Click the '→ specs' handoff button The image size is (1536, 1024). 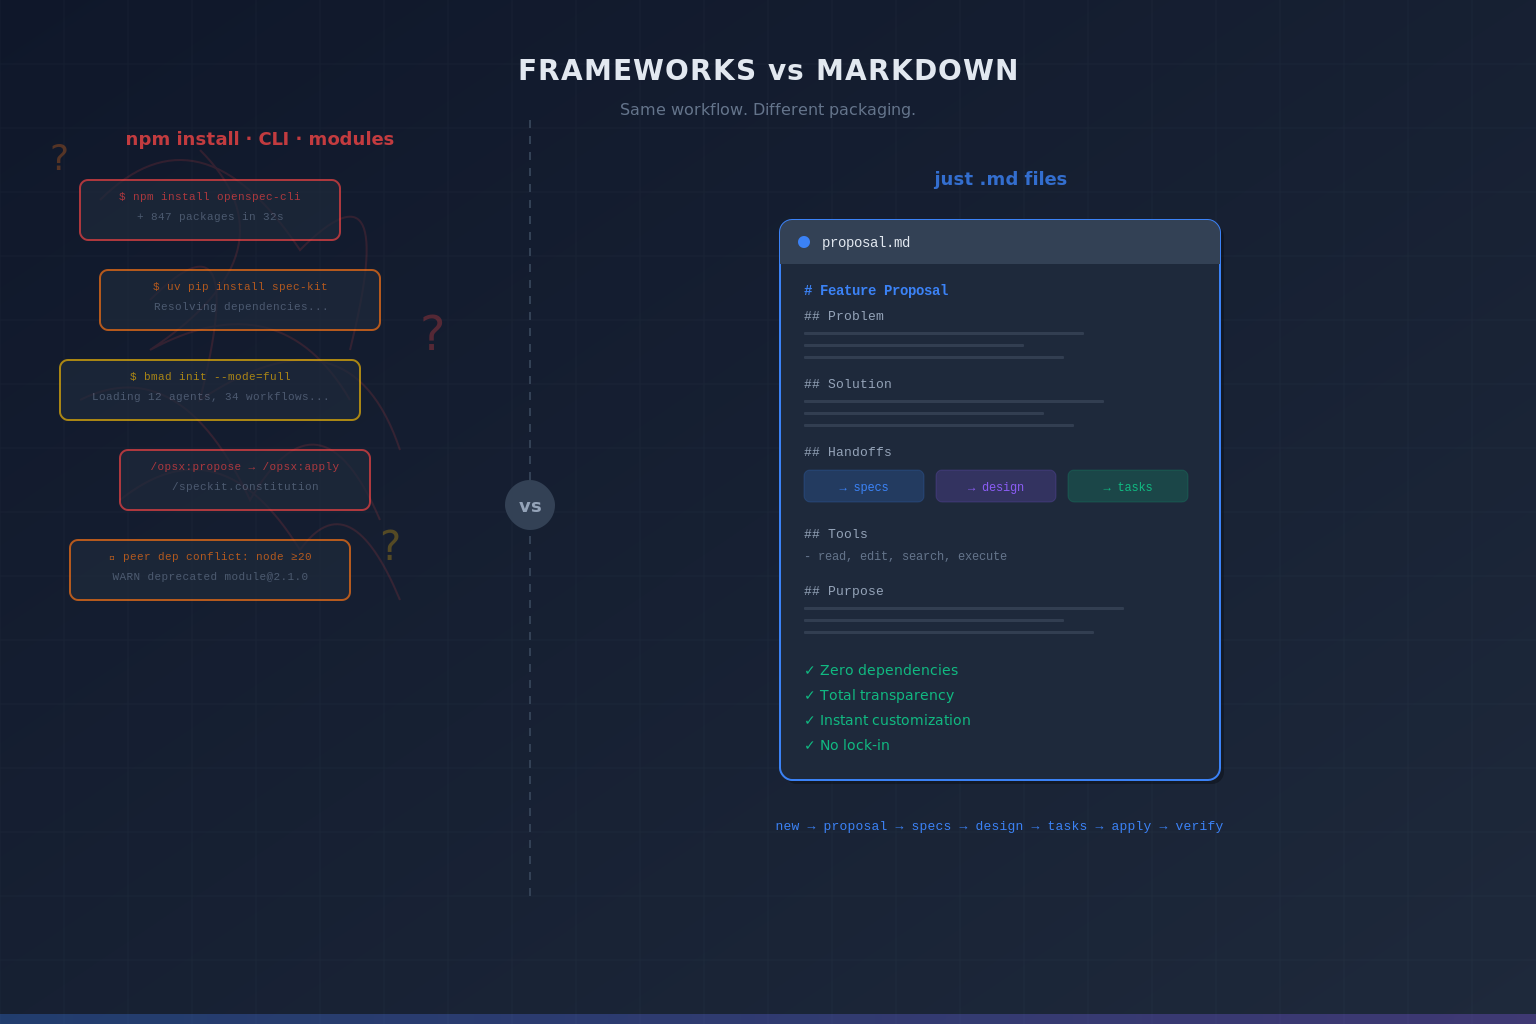coord(864,486)
